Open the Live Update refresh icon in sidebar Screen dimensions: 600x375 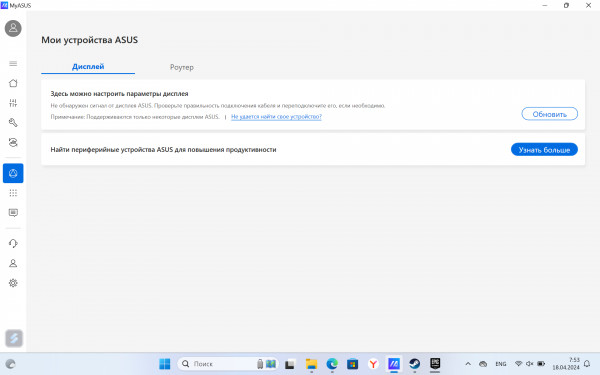tap(13, 142)
